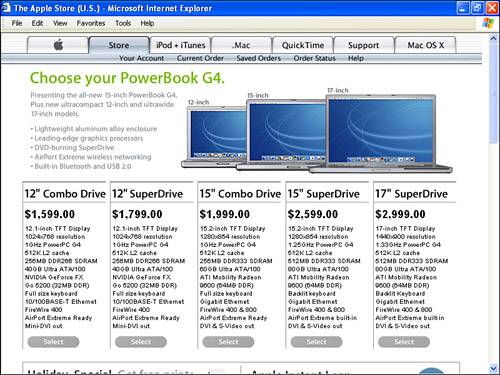Go to the QuickTime tab
This screenshot has width=500, height=375.
tap(303, 45)
